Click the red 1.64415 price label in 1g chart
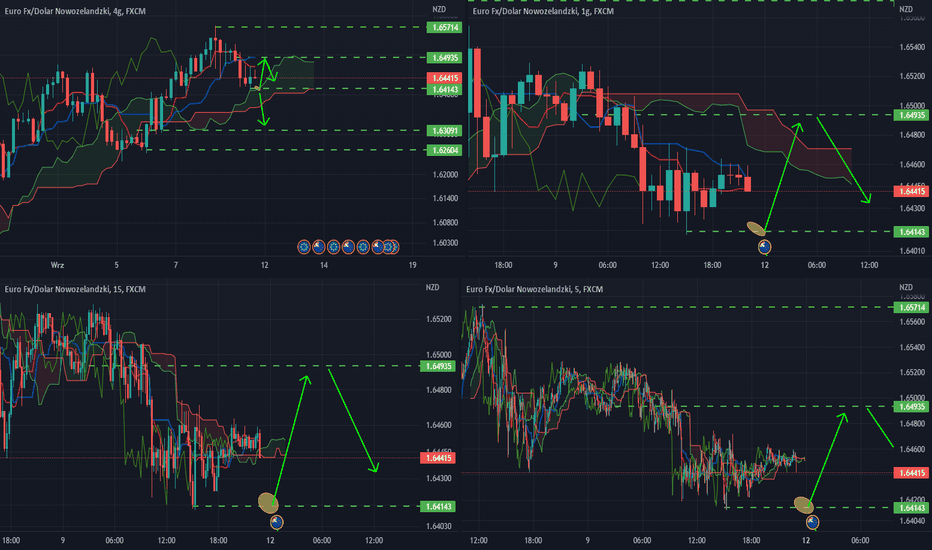This screenshot has height=550, width=932. pyautogui.click(x=912, y=191)
